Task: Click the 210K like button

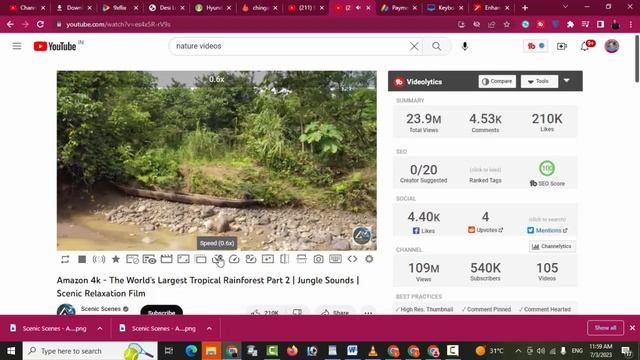Action: point(265,312)
